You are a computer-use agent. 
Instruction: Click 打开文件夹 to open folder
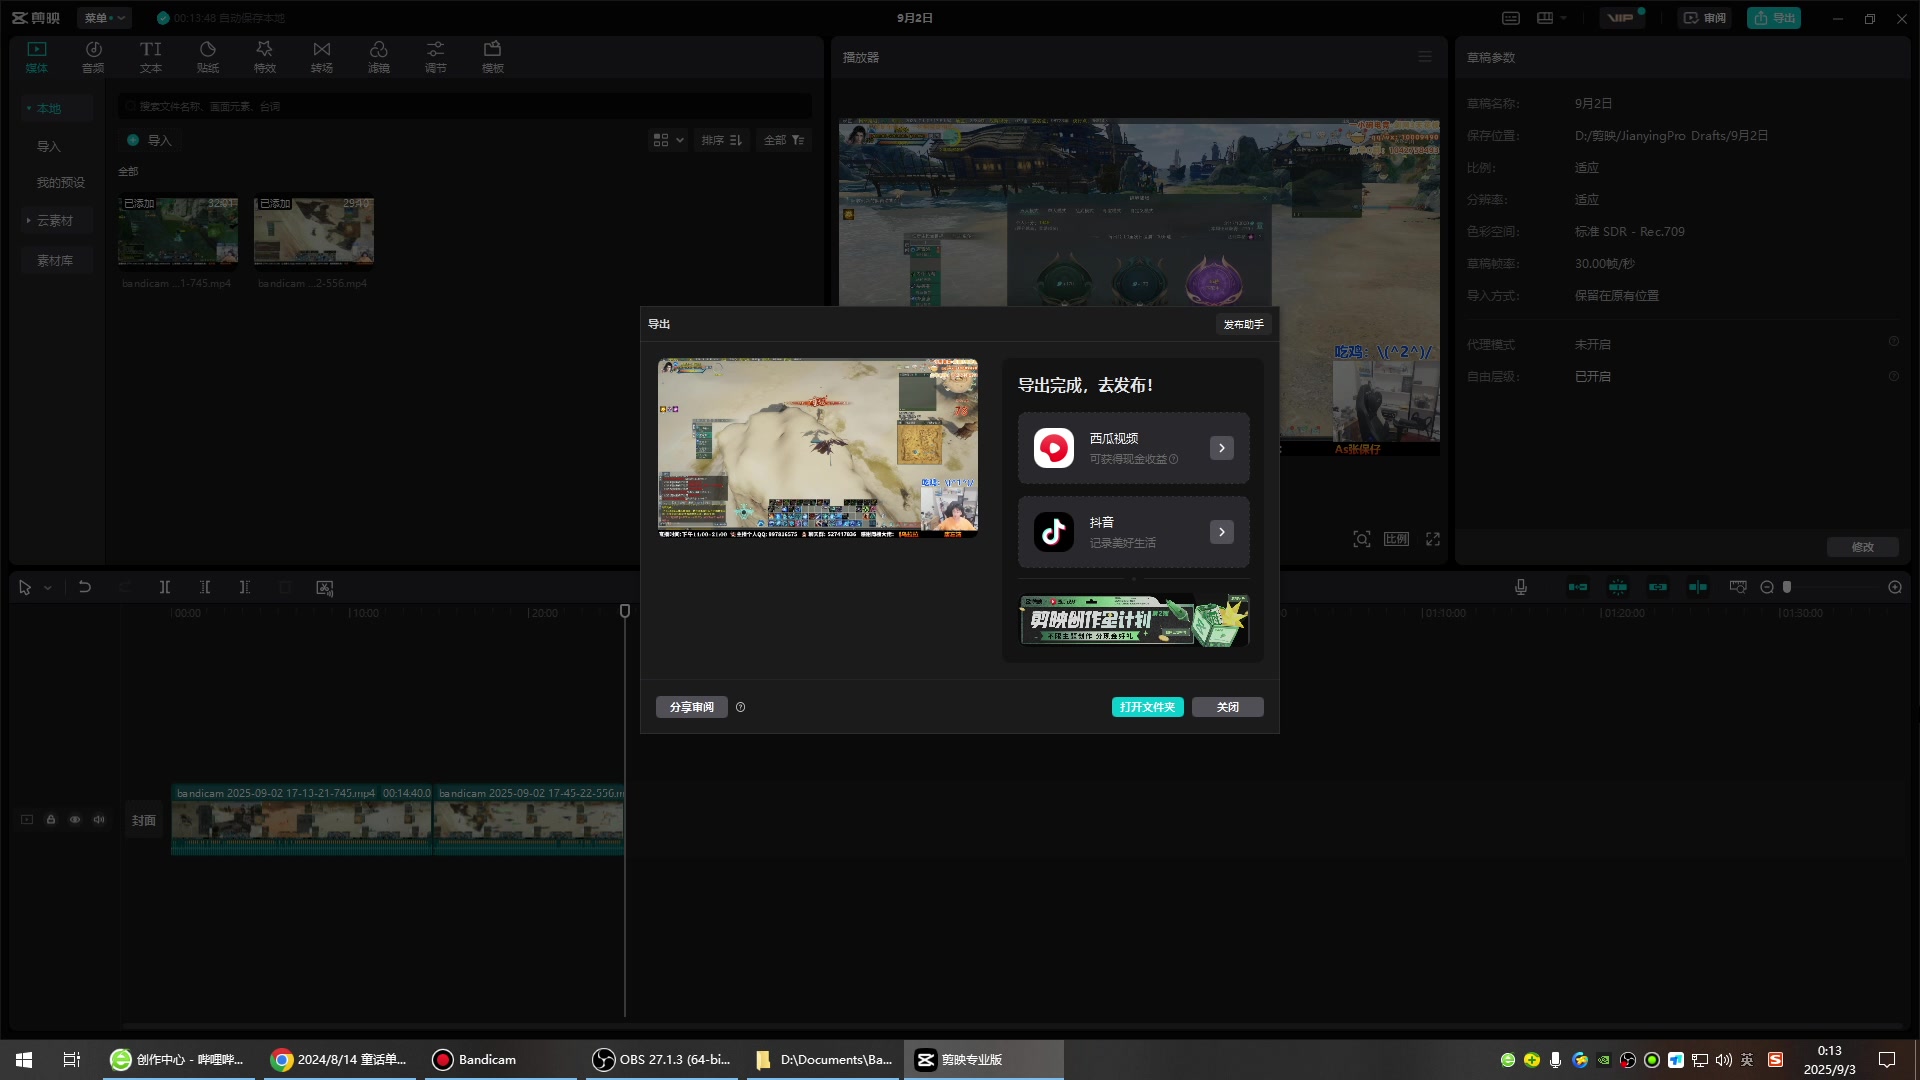pyautogui.click(x=1148, y=707)
